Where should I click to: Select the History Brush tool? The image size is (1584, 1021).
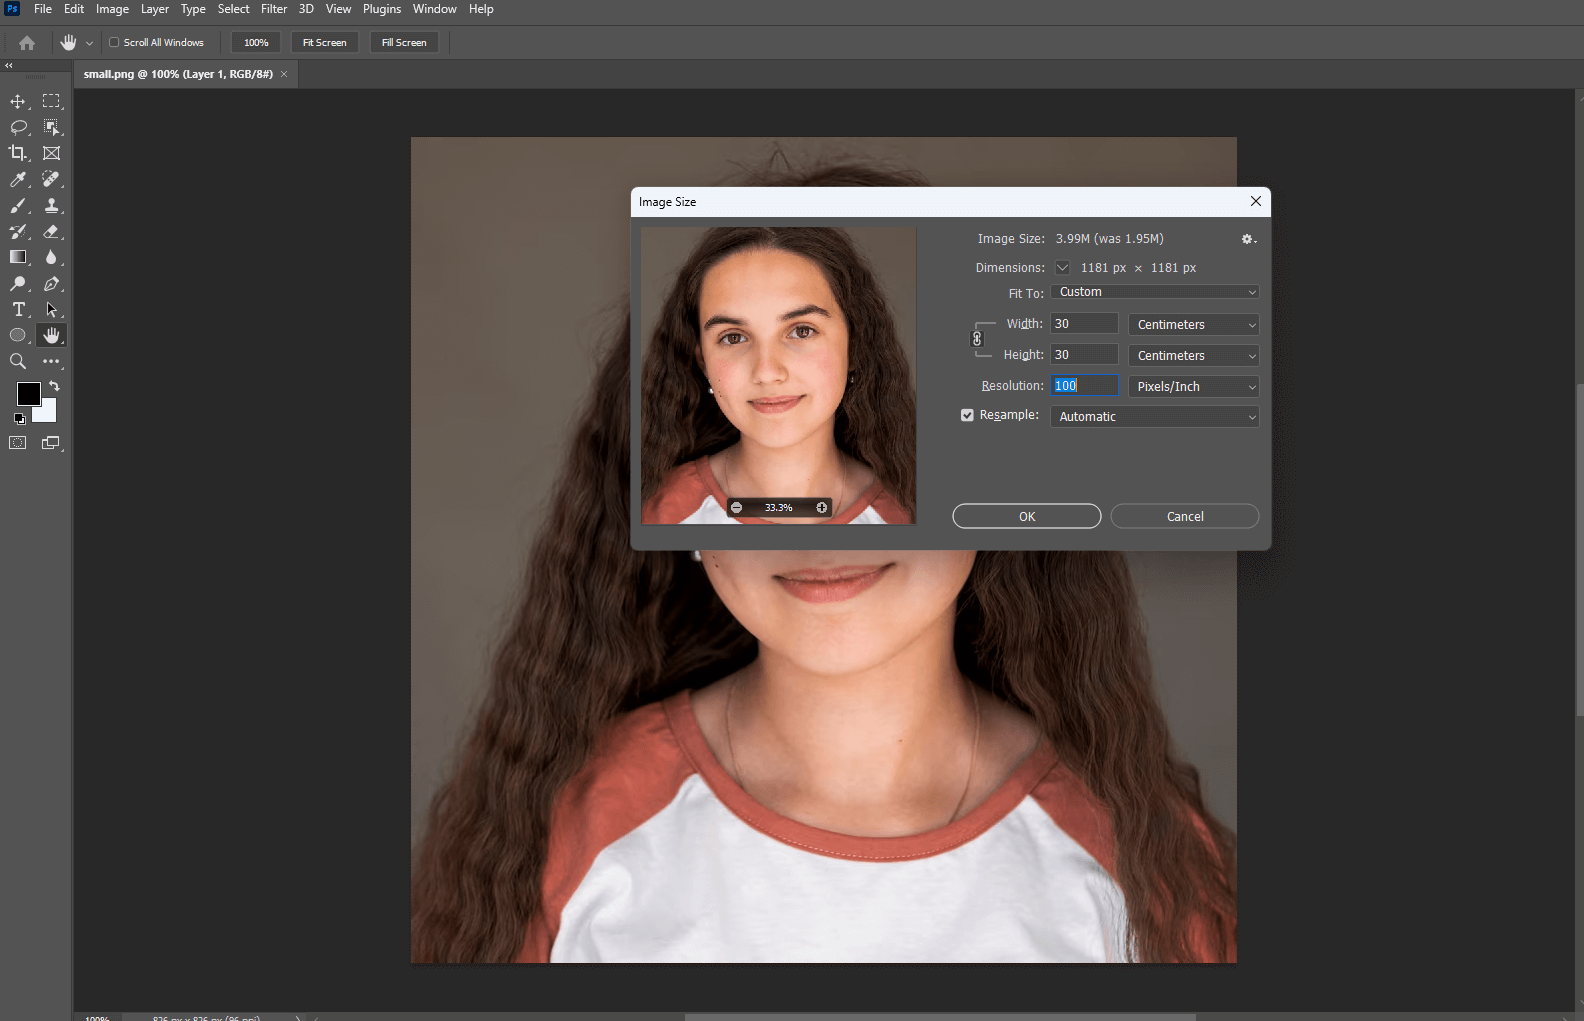(18, 232)
